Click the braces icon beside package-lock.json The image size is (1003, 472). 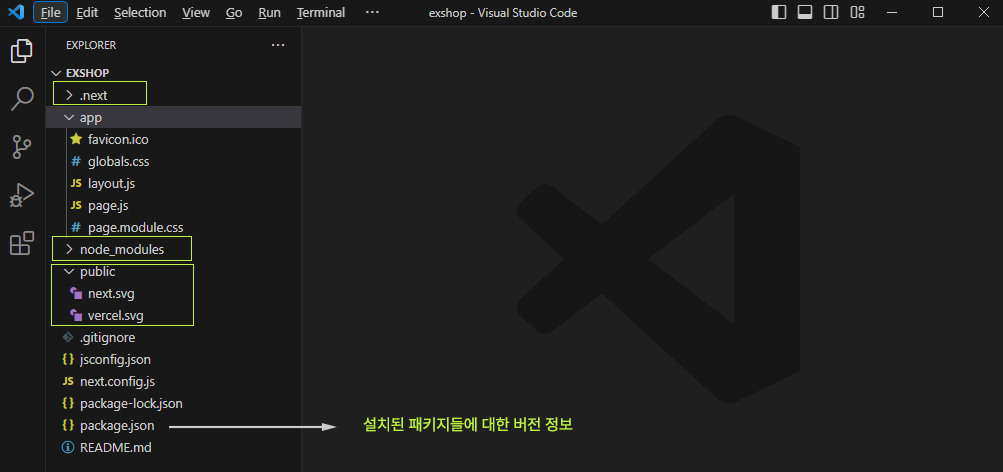click(67, 404)
